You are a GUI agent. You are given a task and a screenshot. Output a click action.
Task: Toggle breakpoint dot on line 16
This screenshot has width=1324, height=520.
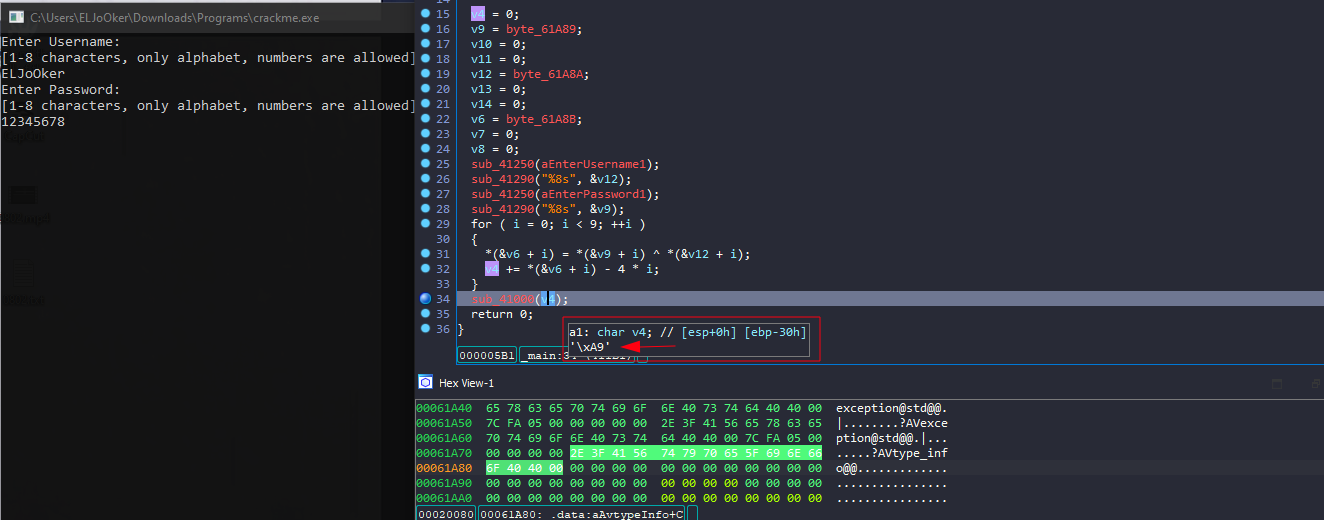[426, 29]
